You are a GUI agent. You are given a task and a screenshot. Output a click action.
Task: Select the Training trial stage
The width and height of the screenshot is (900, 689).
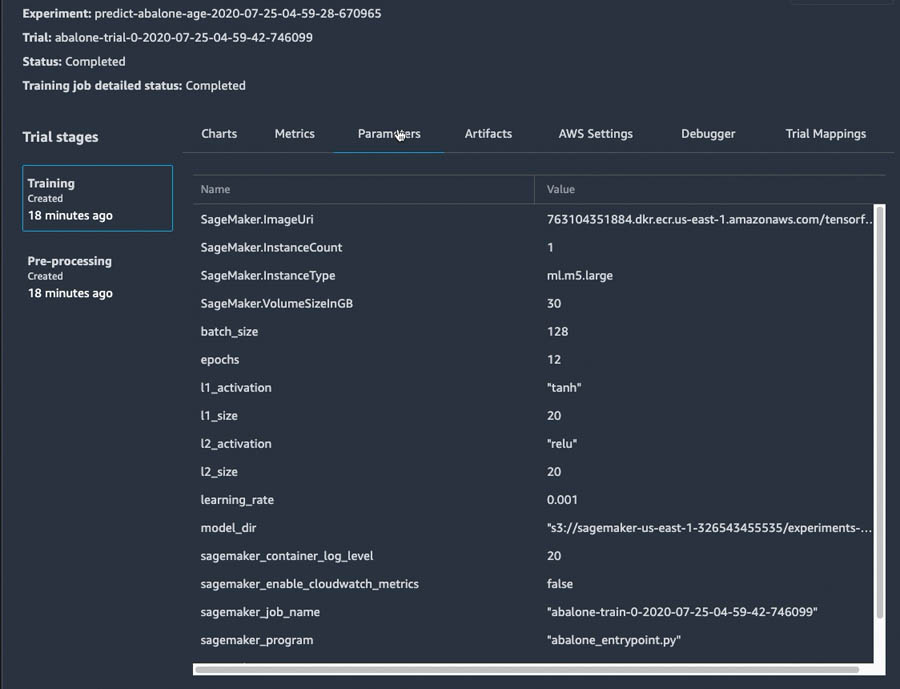[98, 199]
